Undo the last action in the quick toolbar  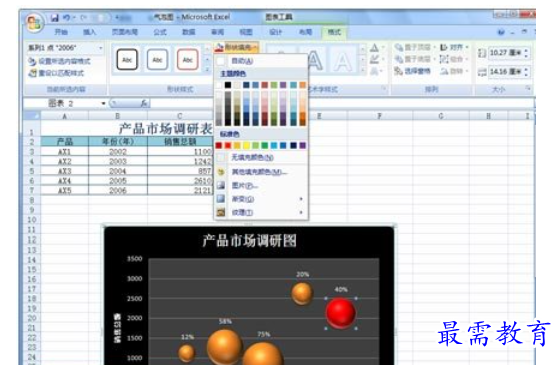[67, 17]
